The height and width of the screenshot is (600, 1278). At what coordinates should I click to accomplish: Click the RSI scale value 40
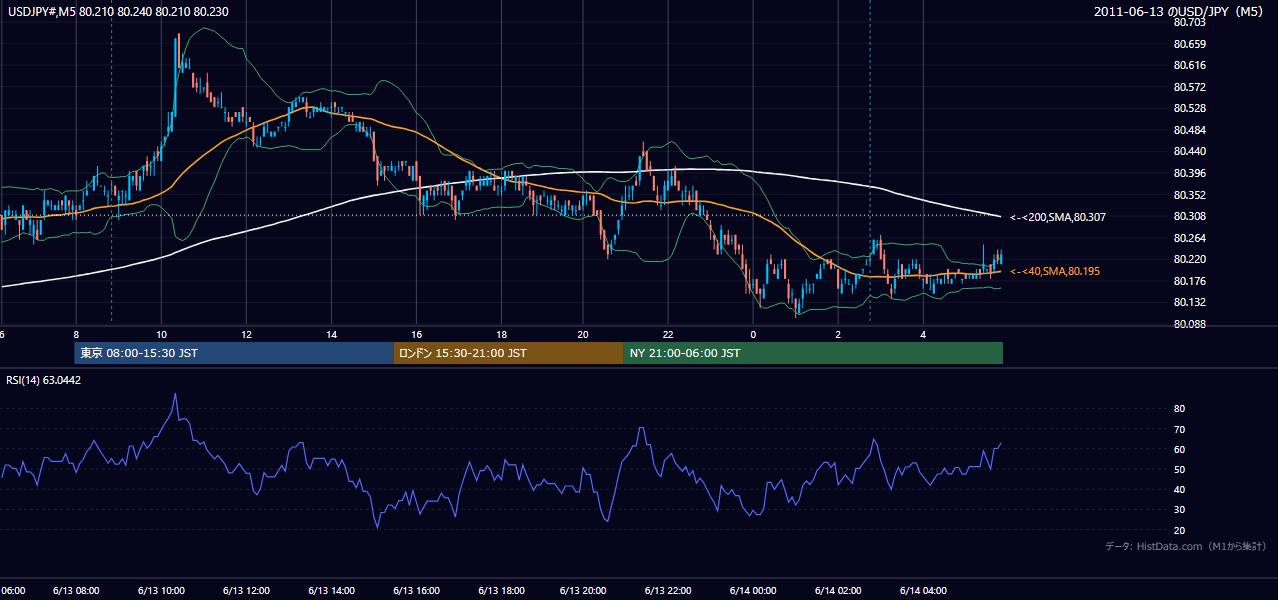click(1179, 489)
